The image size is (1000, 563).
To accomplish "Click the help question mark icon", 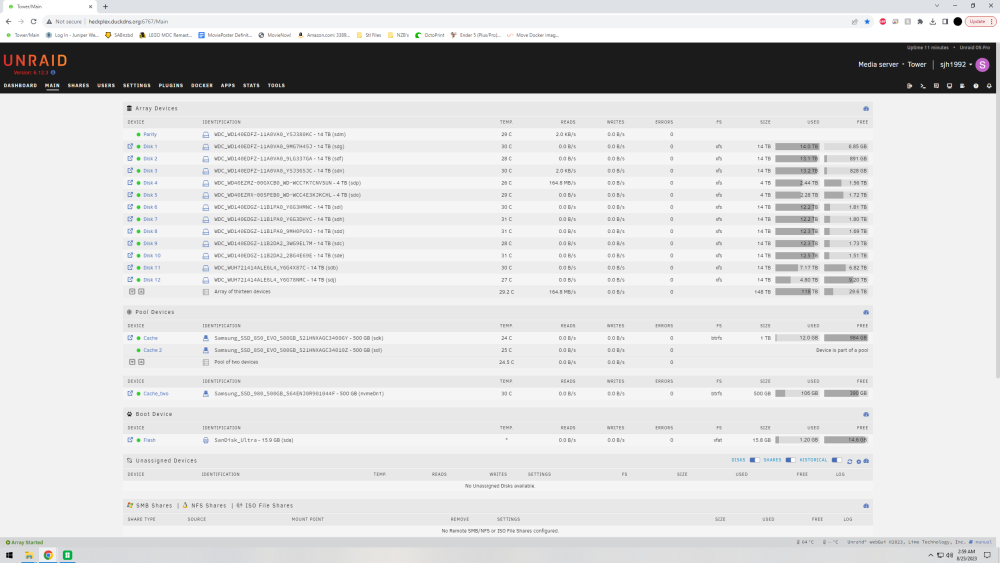I will tap(976, 85).
